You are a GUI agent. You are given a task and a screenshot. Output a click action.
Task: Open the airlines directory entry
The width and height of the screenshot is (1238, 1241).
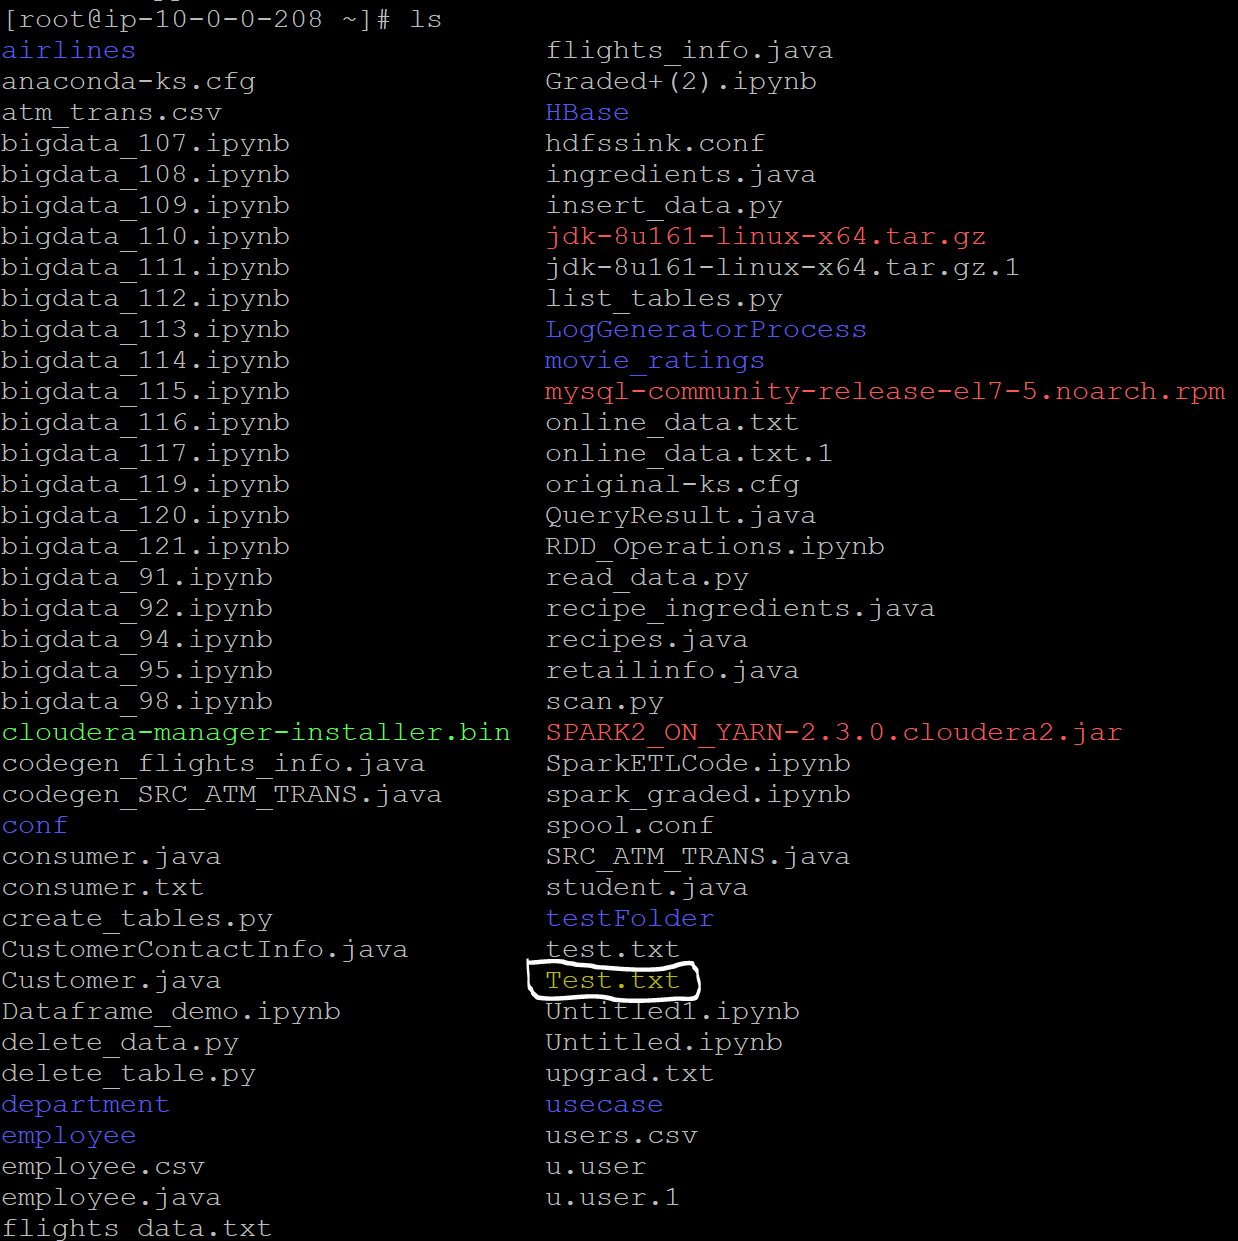pos(67,49)
